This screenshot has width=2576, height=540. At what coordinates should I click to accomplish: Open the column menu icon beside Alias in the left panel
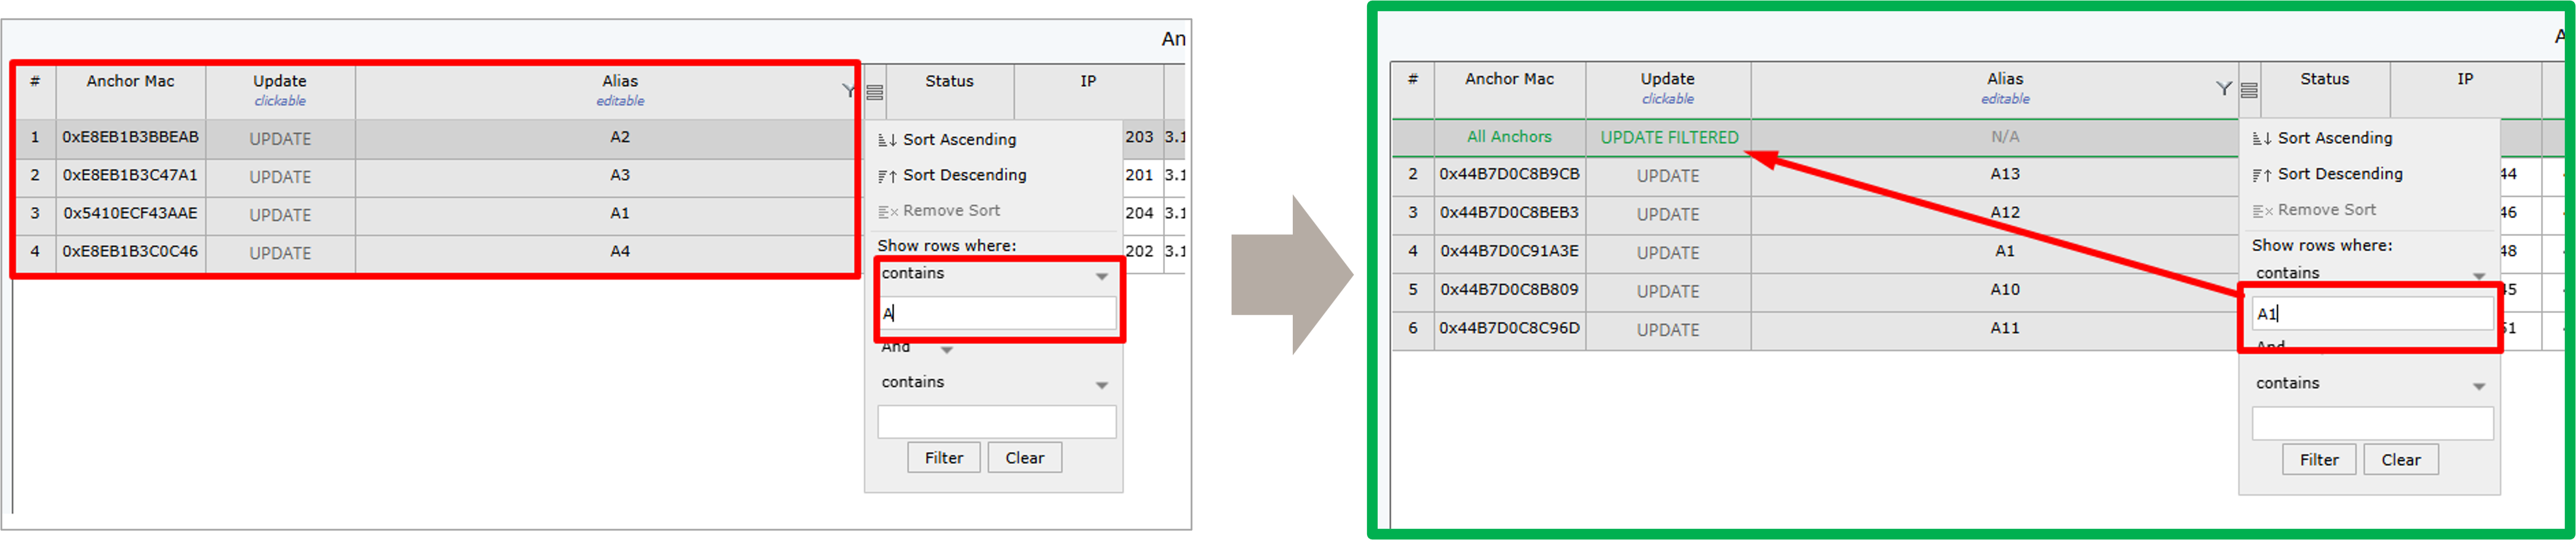click(875, 92)
